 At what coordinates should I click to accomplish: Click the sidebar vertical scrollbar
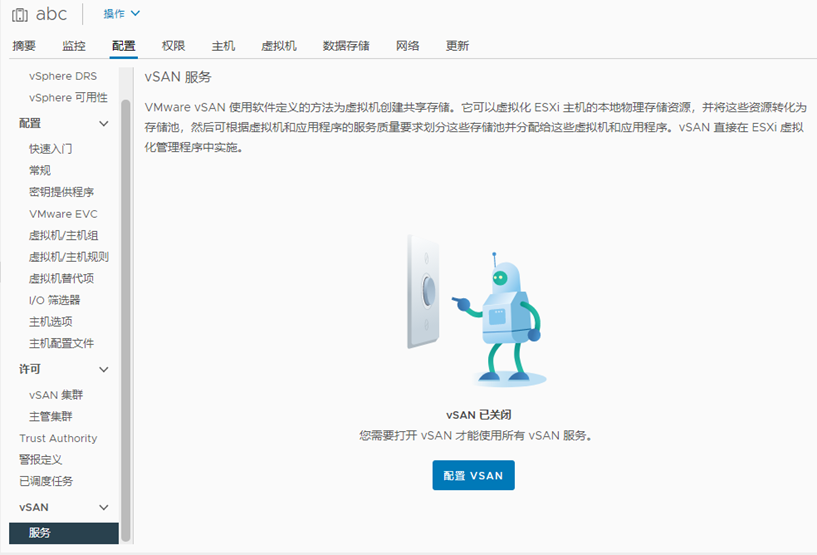coord(126,320)
